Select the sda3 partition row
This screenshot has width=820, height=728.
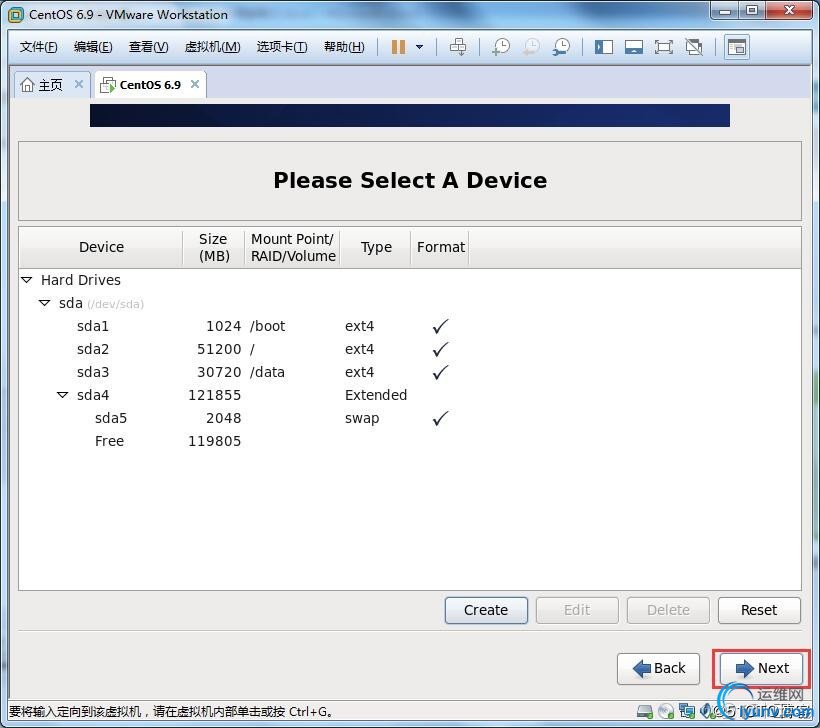[409, 372]
